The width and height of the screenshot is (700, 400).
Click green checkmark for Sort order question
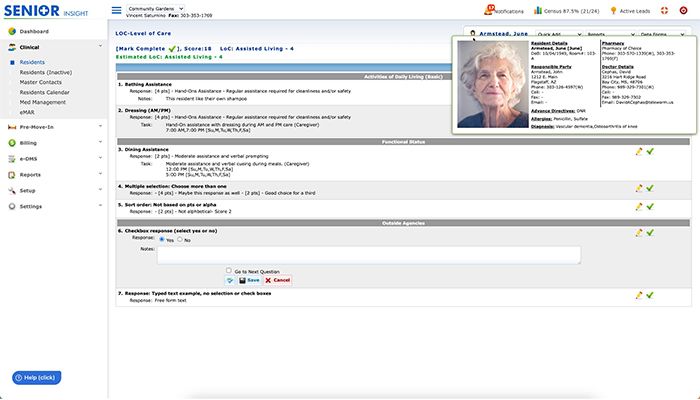coord(650,207)
